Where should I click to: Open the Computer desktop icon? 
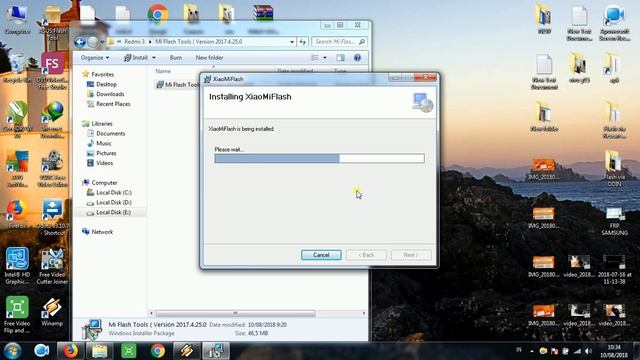pyautogui.click(x=17, y=20)
